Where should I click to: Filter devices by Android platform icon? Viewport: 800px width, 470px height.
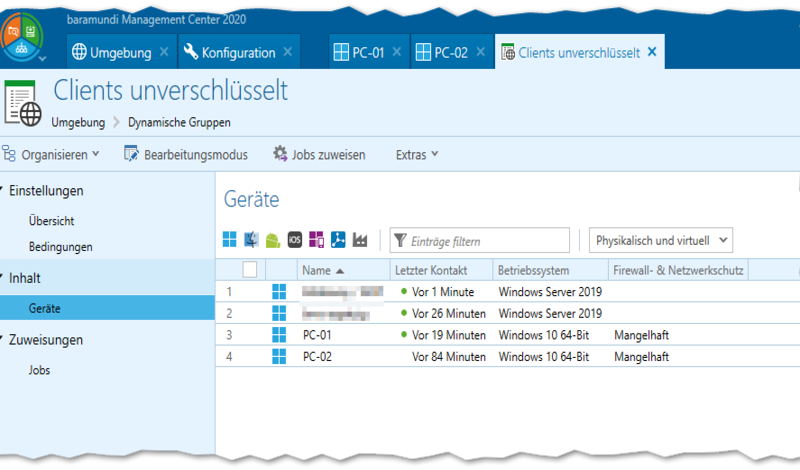[x=273, y=239]
